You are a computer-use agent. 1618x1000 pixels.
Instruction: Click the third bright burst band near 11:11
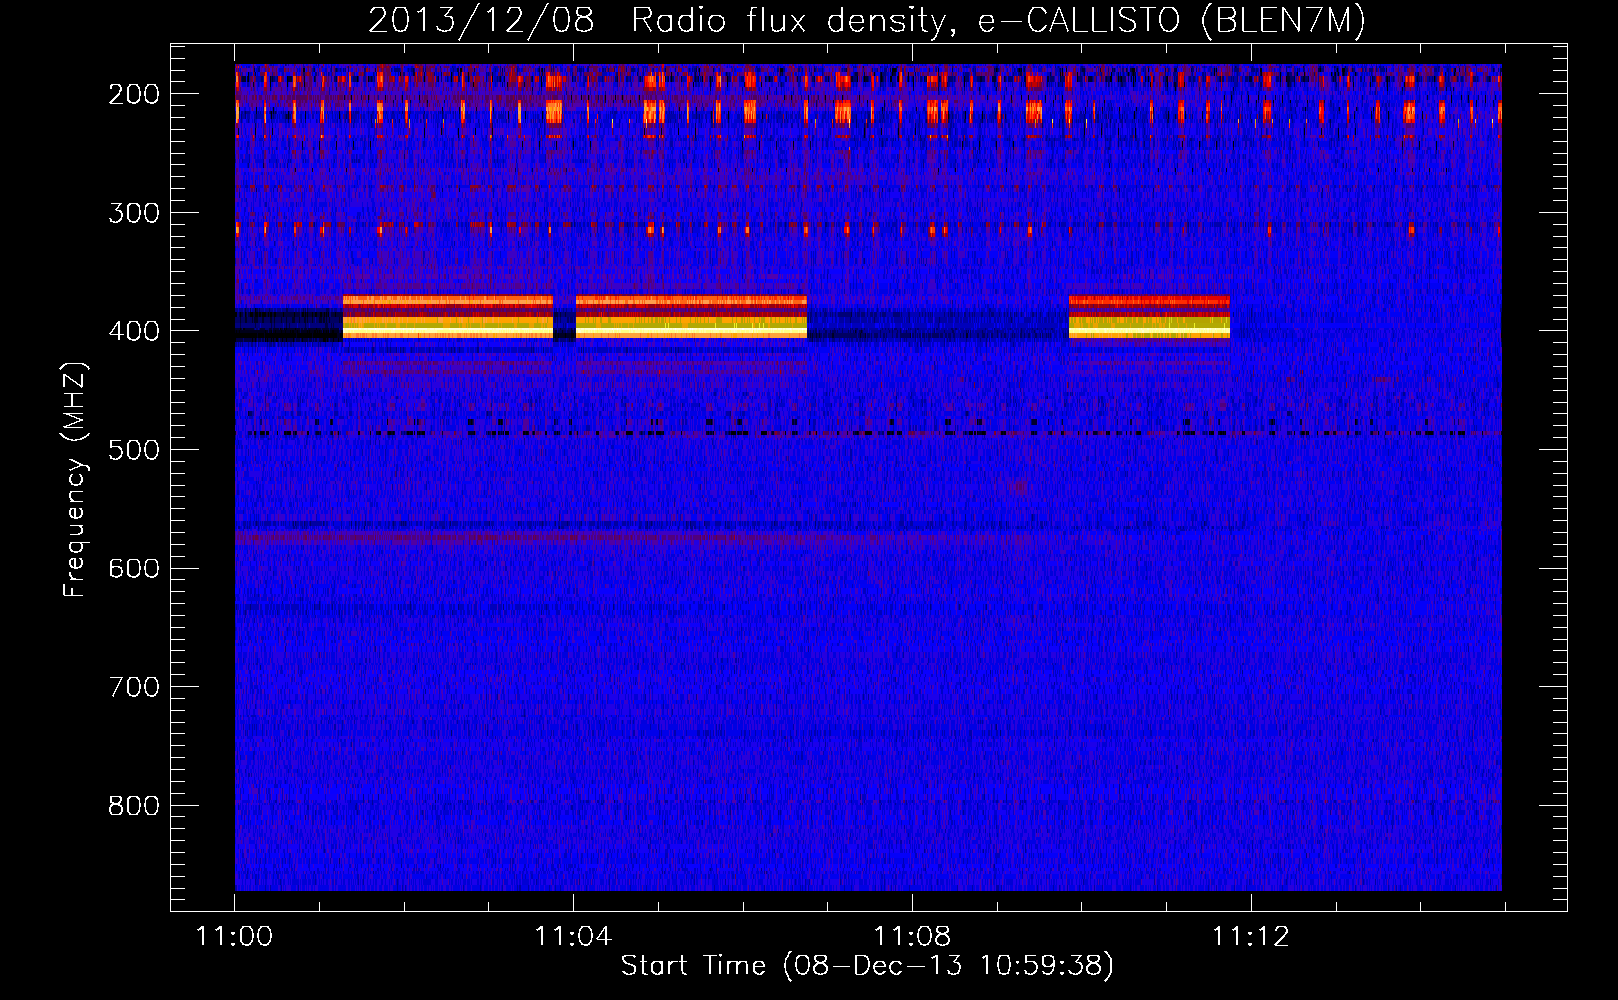[x=1149, y=317]
